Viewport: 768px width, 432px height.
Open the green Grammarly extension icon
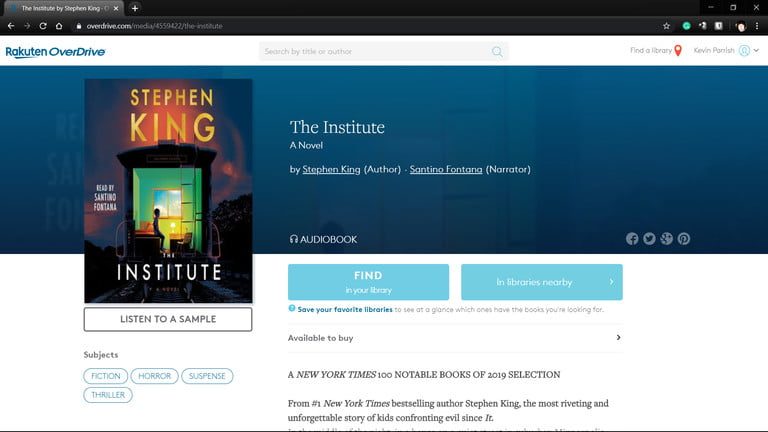[x=686, y=26]
